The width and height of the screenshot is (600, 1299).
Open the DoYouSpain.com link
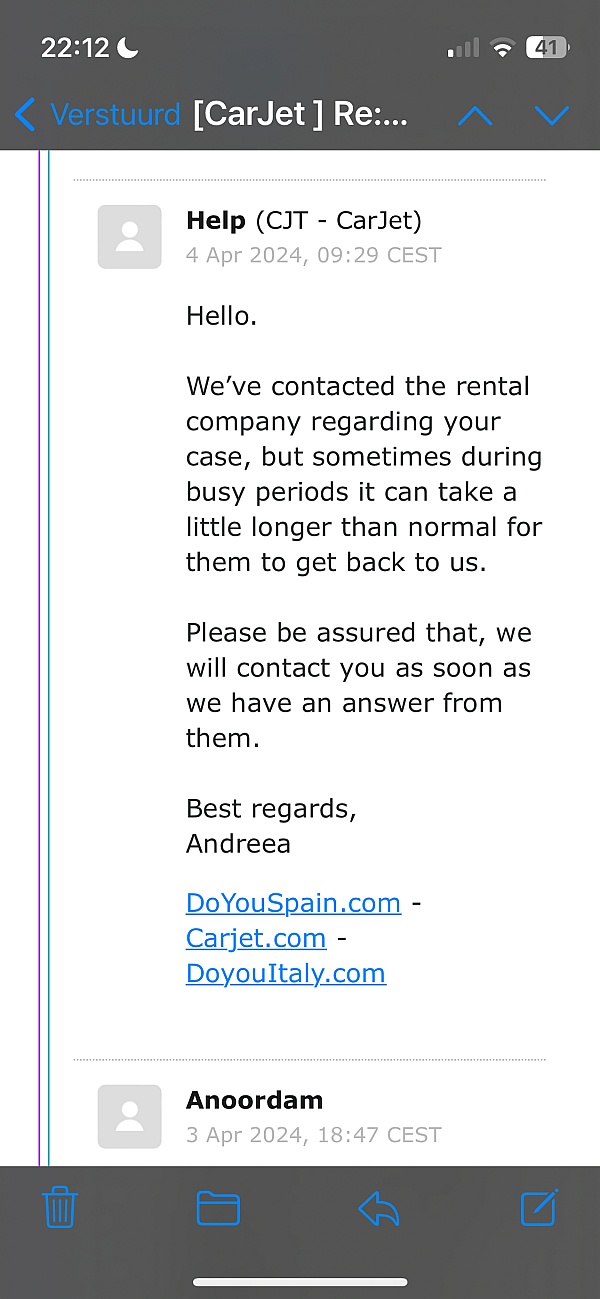(293, 903)
